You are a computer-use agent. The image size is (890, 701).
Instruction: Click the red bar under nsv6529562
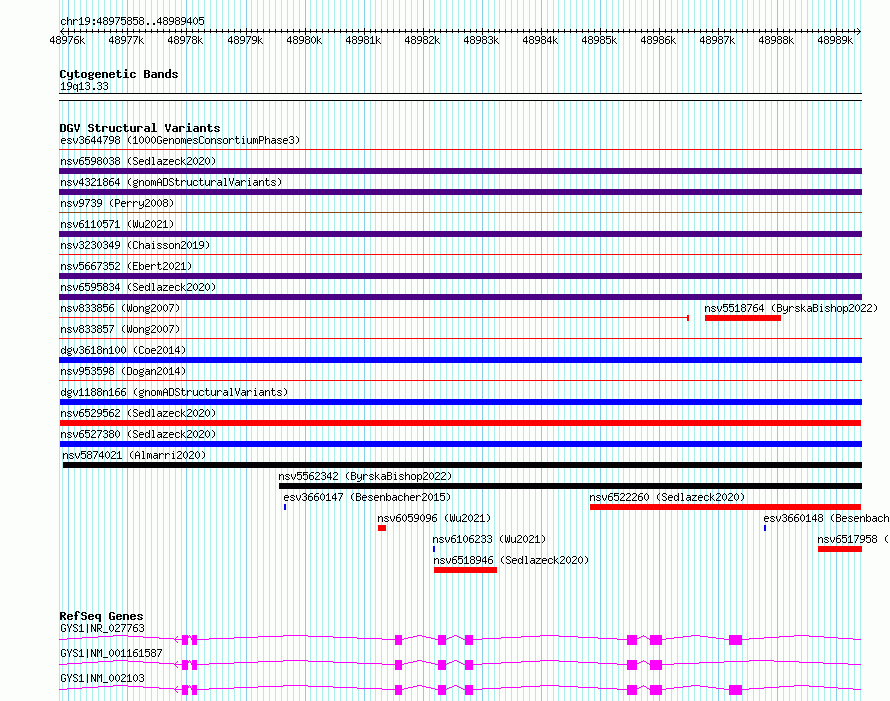click(460, 423)
